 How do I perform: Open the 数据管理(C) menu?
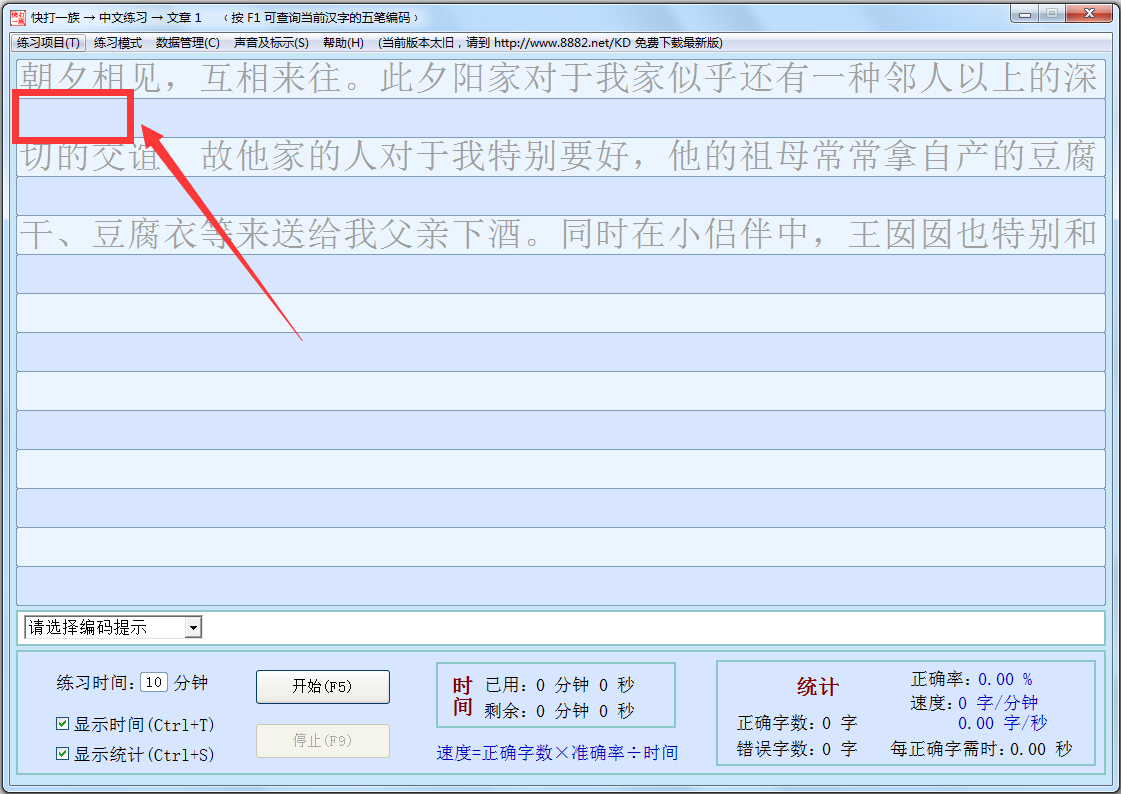coord(186,43)
